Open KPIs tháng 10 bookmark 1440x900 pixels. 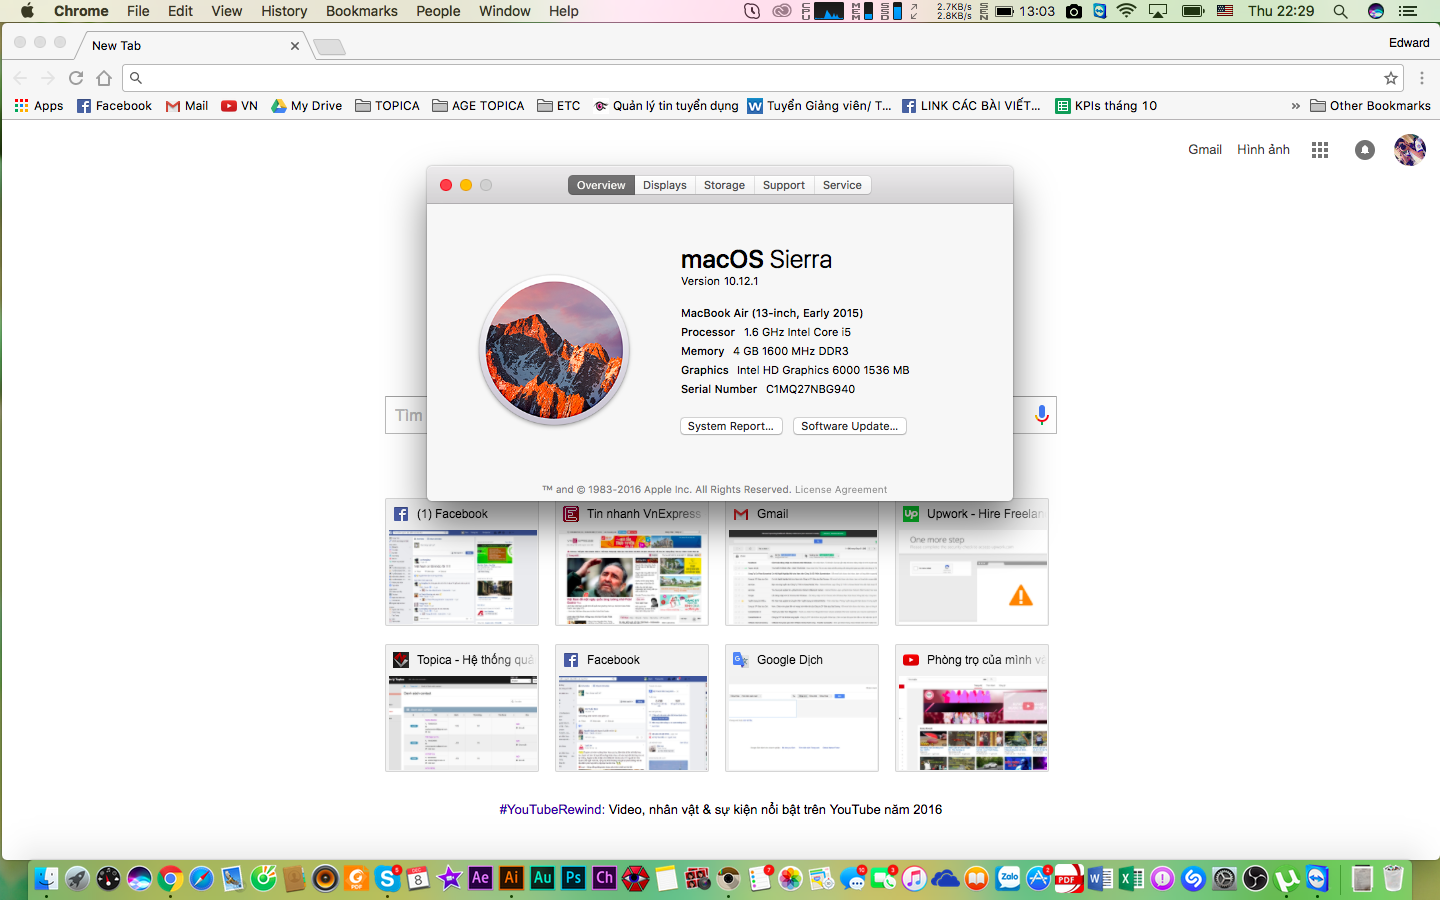click(x=1106, y=106)
